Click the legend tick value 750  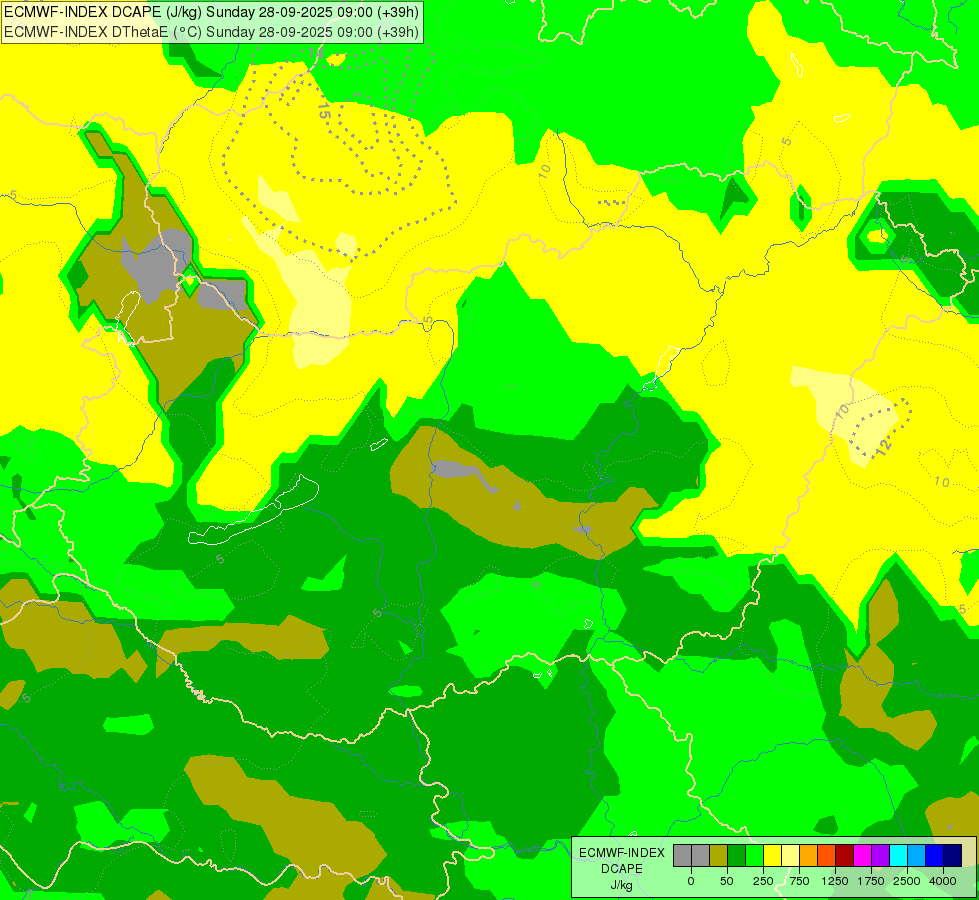[799, 881]
